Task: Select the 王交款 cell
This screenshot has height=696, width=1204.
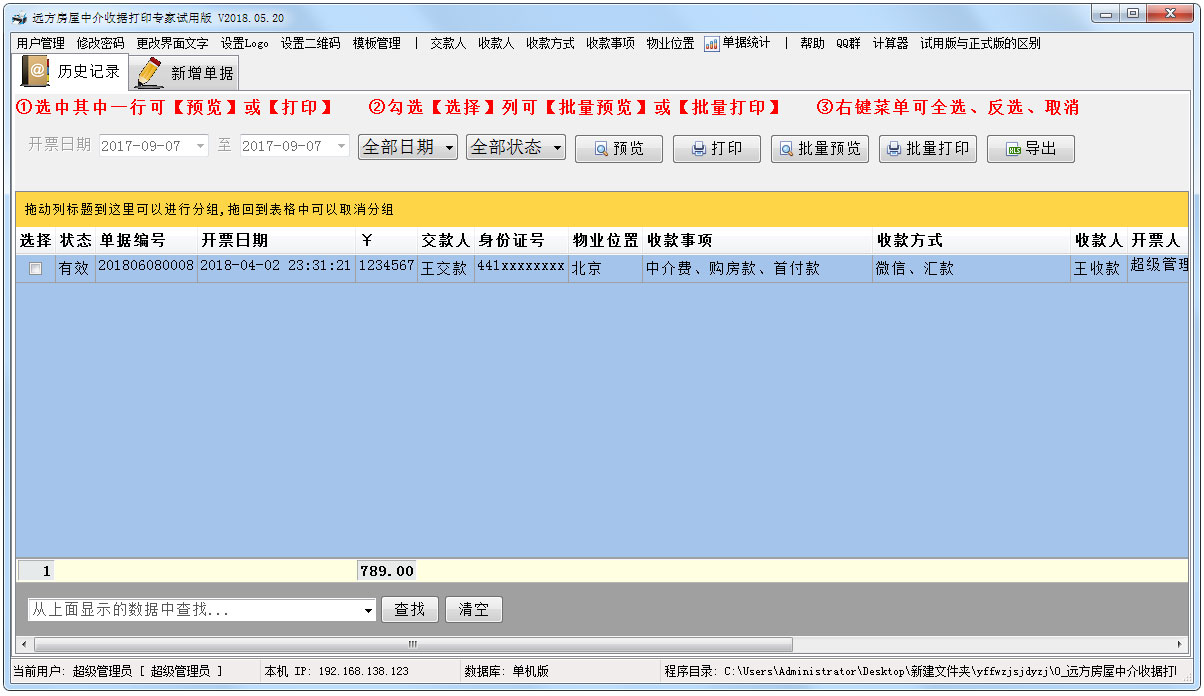Action: click(x=446, y=268)
